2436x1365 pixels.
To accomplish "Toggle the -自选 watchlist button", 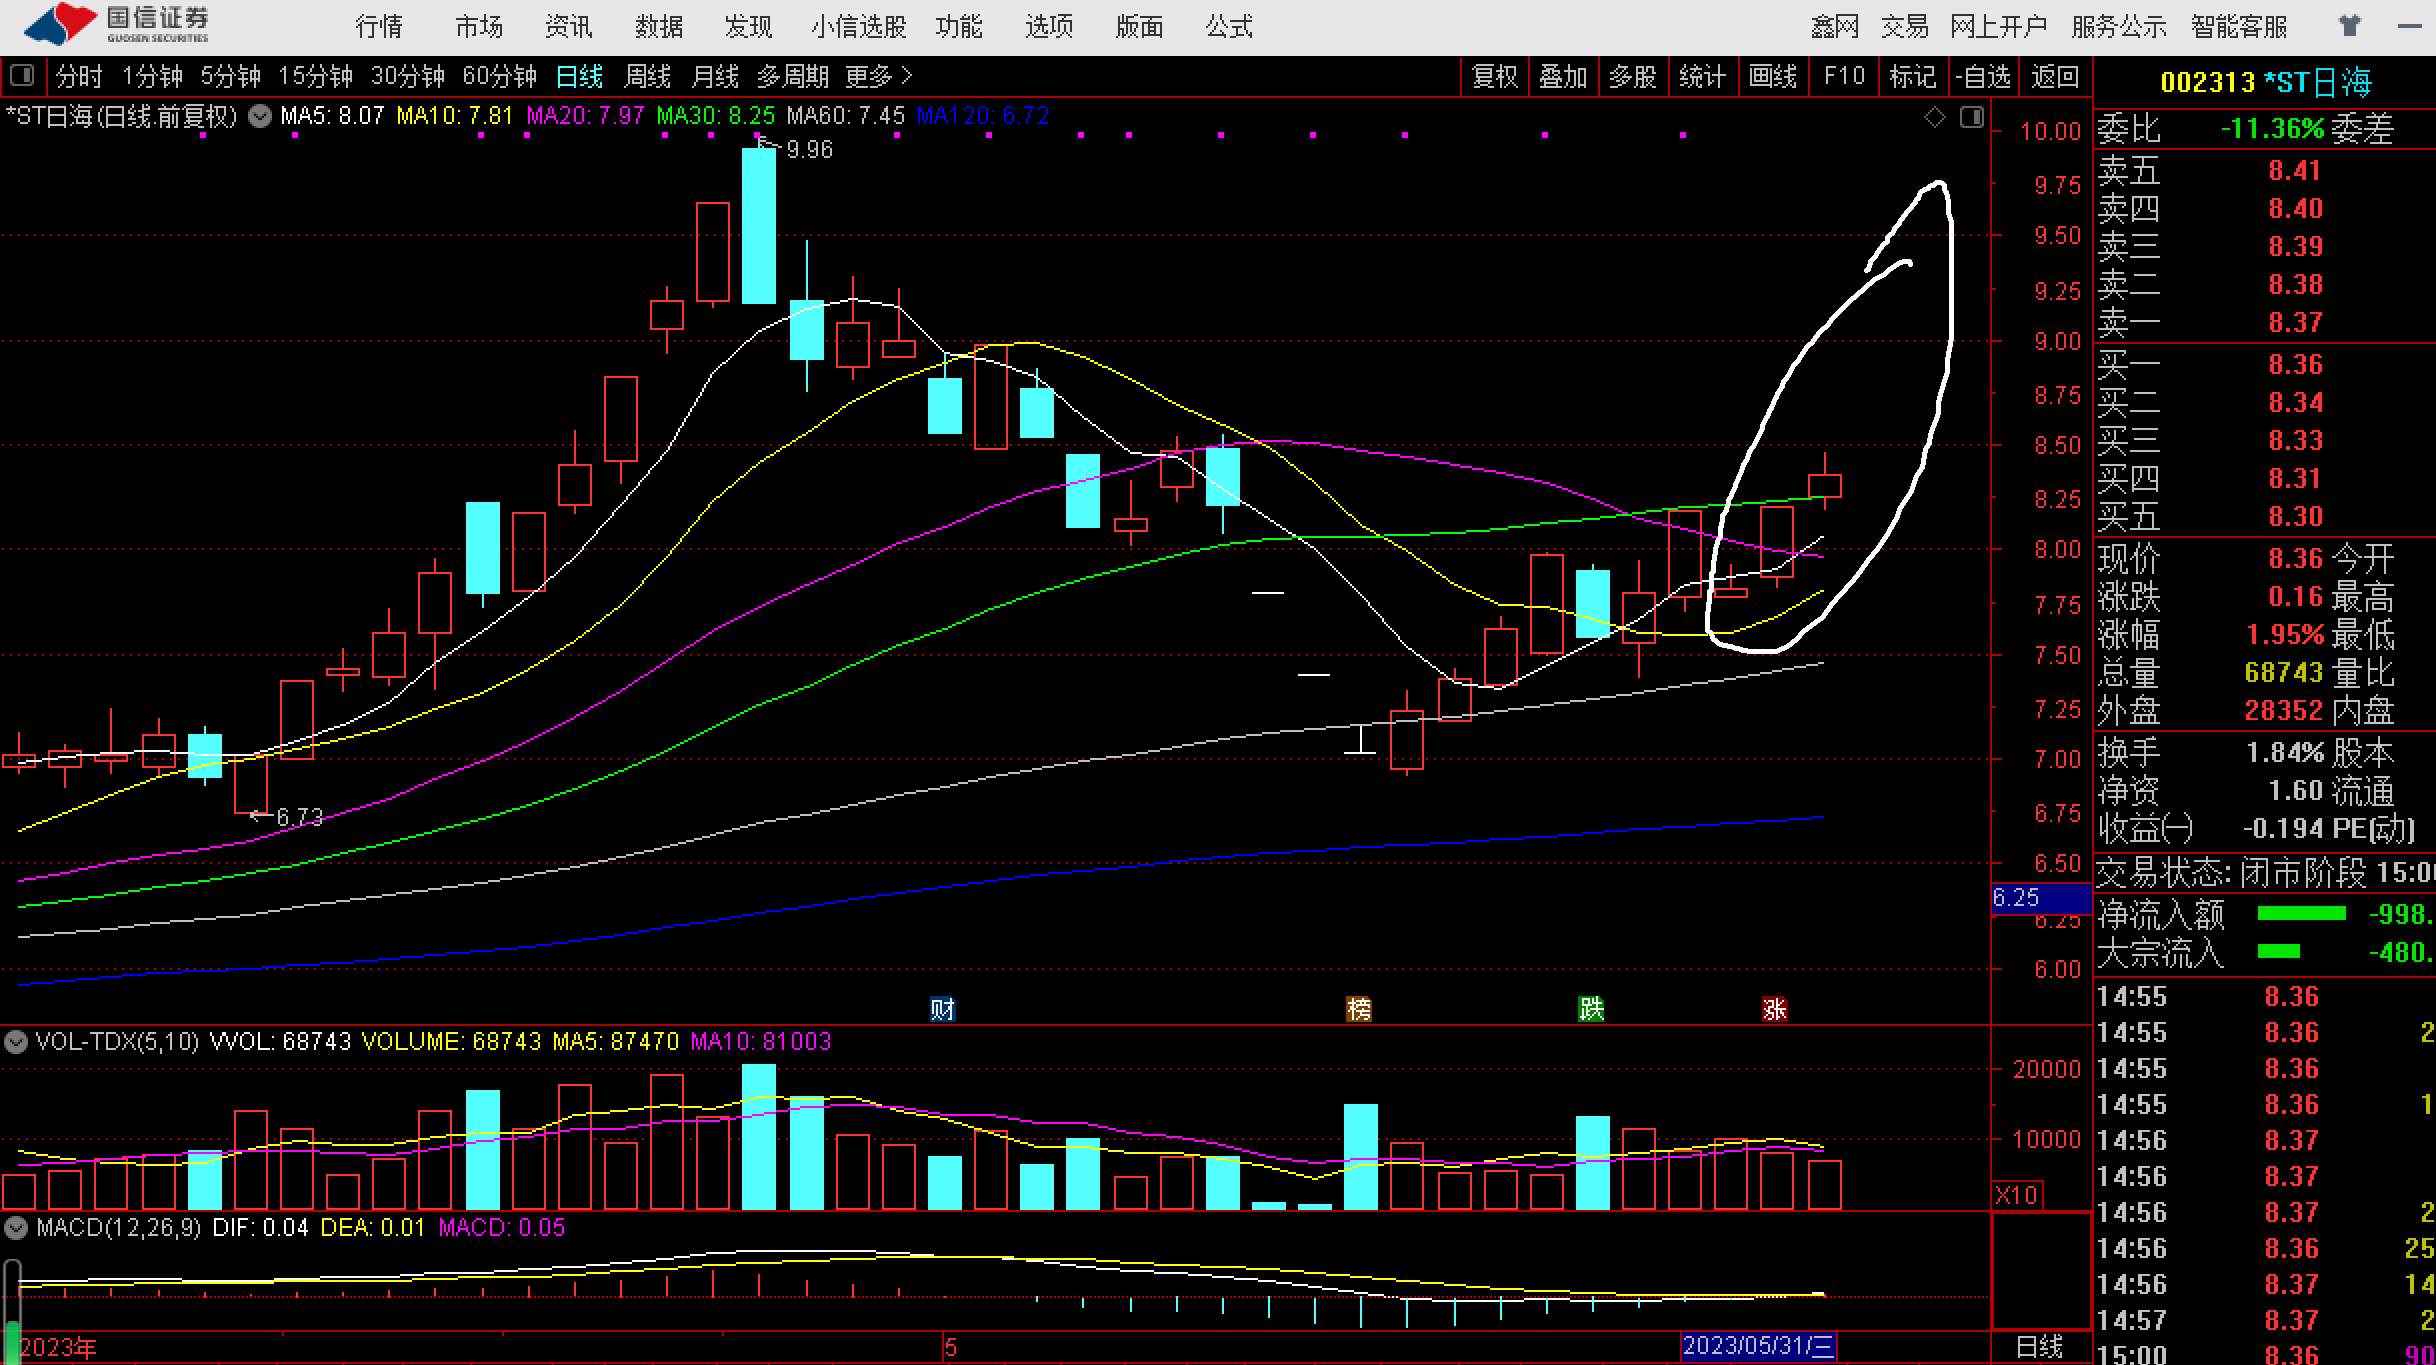I will [1982, 76].
